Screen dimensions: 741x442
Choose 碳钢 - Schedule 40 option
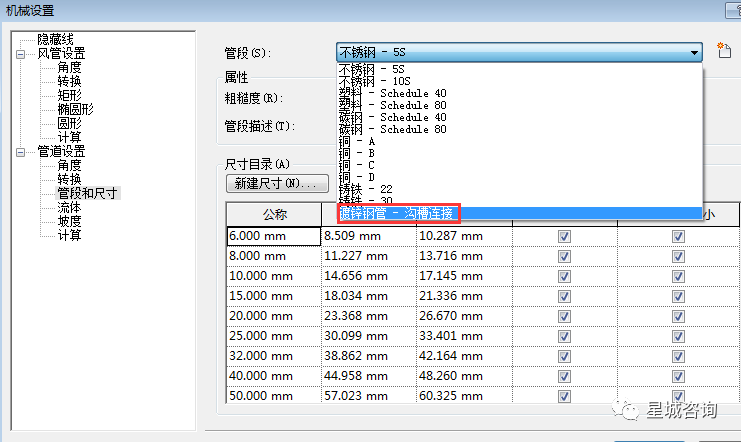coord(520,117)
